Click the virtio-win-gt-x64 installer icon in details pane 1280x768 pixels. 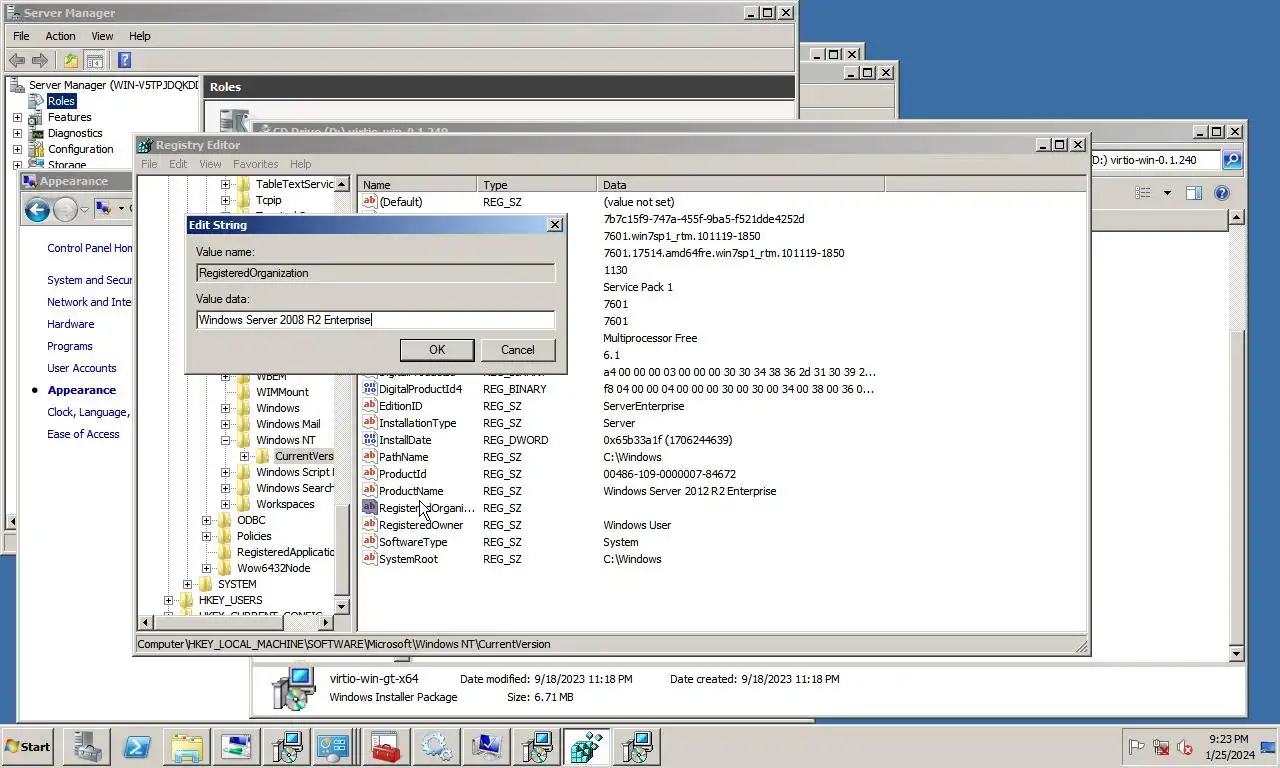point(293,689)
